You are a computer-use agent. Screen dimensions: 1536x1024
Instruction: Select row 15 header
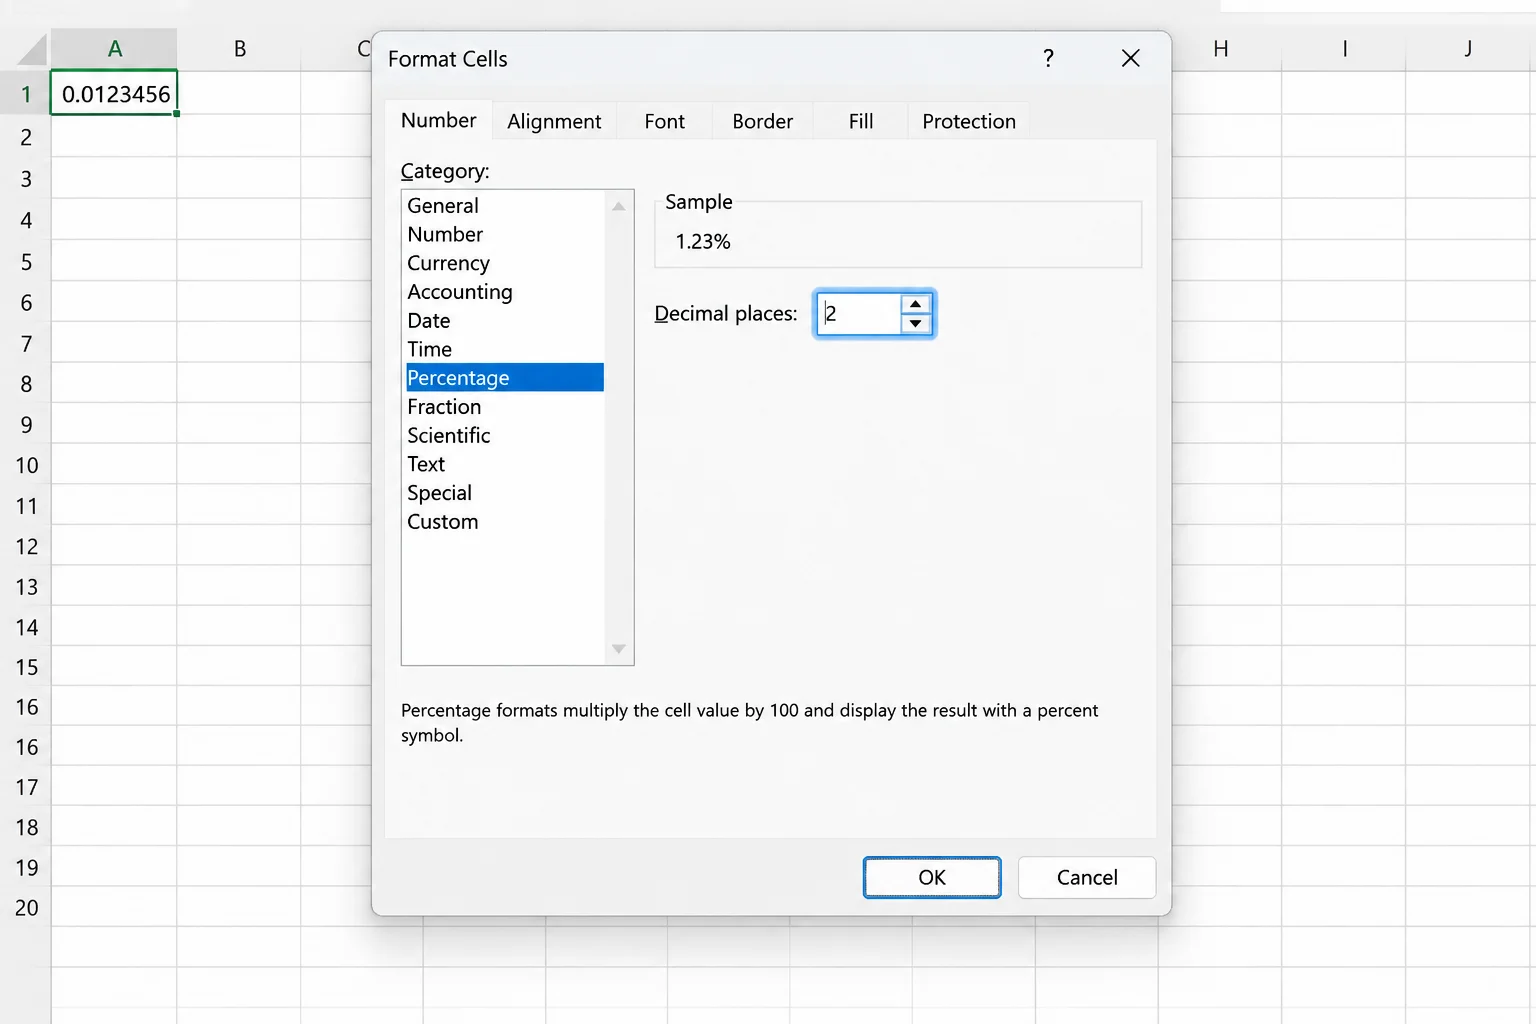click(x=26, y=667)
